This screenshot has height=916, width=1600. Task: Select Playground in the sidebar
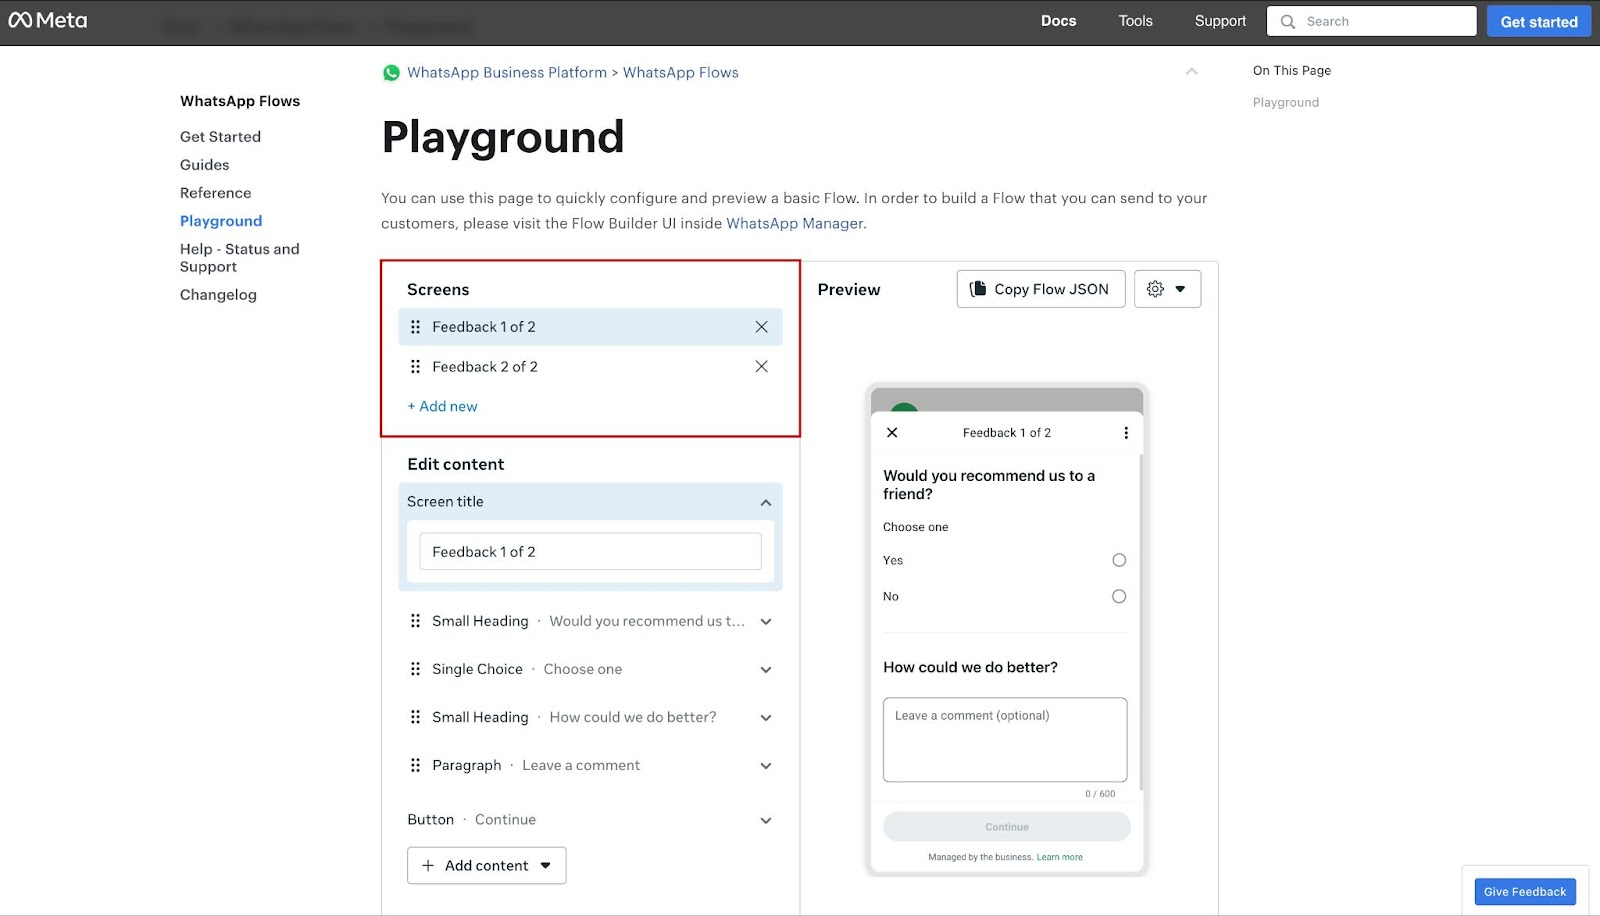click(x=221, y=221)
